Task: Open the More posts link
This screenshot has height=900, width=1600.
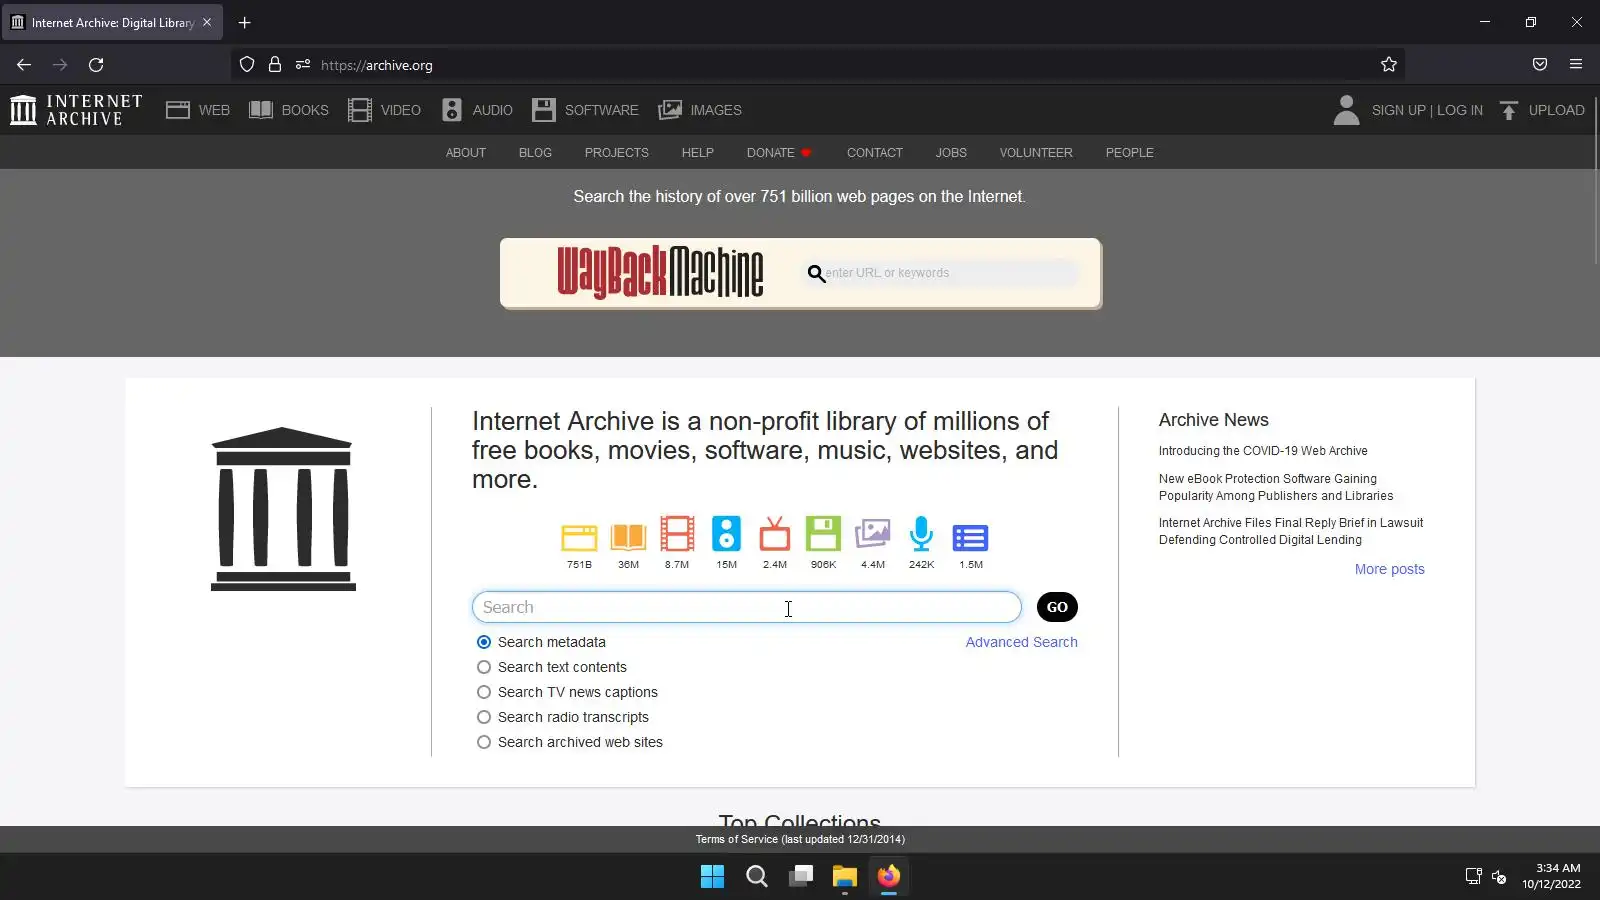Action: (1390, 569)
